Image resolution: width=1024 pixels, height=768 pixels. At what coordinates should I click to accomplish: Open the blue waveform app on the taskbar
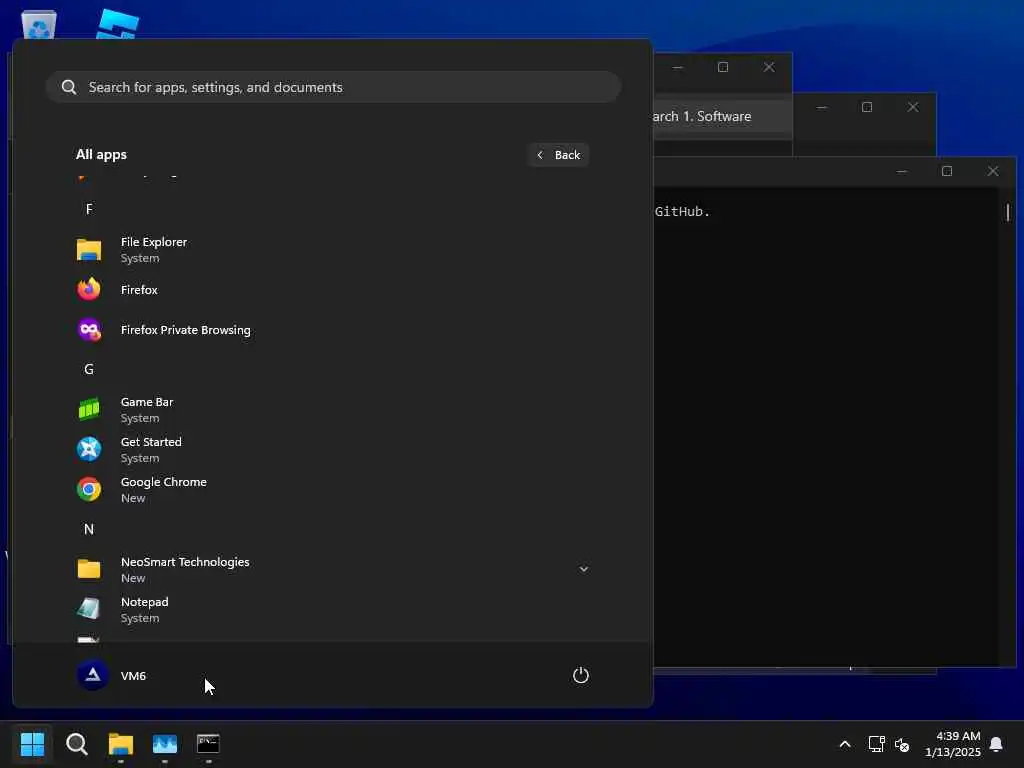click(165, 744)
